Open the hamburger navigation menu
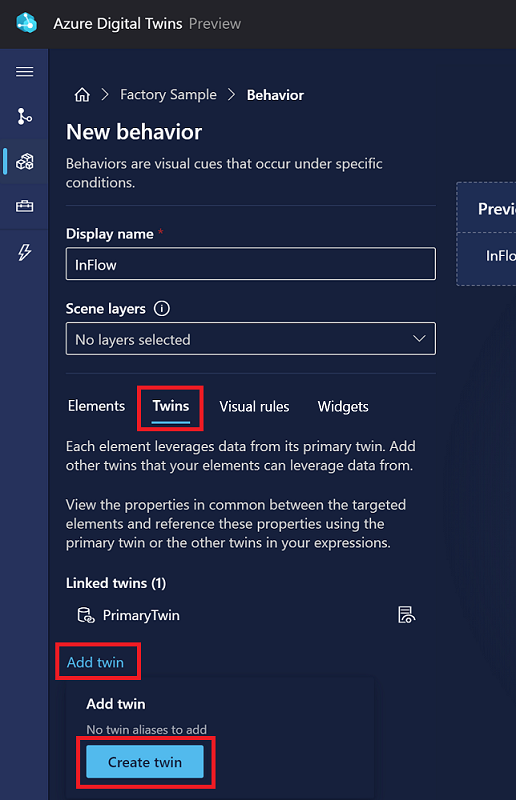516x800 pixels. pyautogui.click(x=24, y=71)
